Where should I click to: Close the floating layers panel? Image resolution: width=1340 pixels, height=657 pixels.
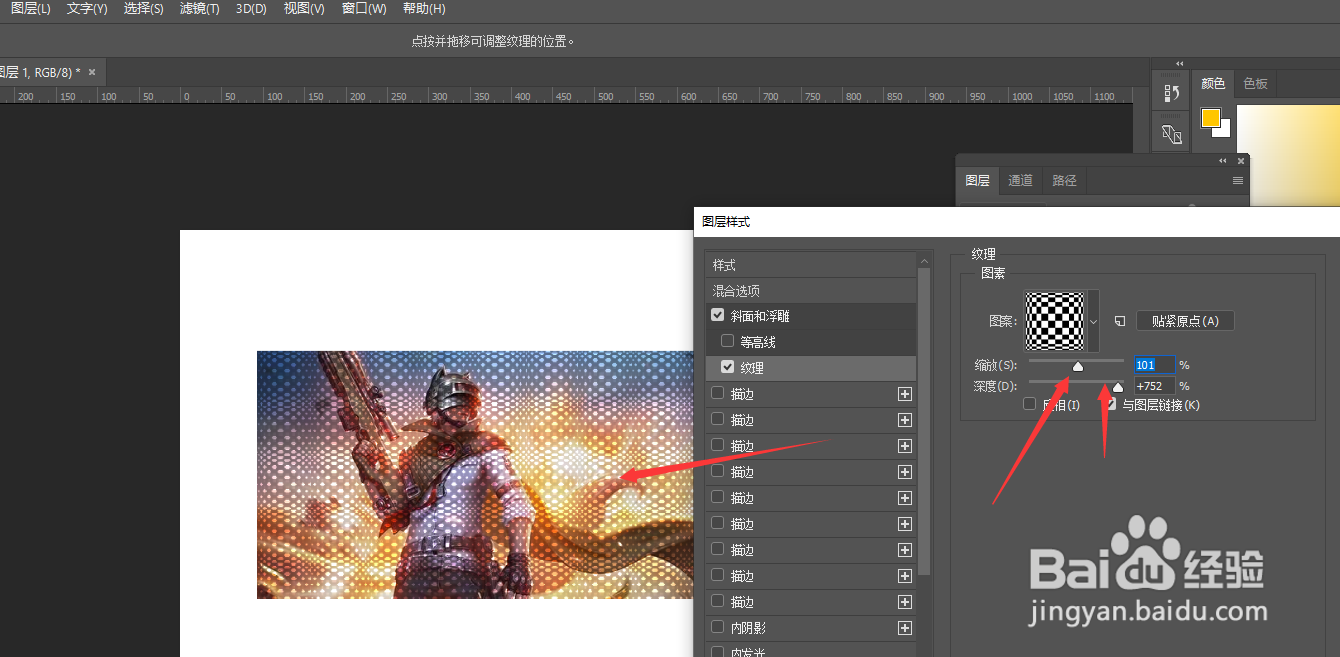click(1241, 161)
